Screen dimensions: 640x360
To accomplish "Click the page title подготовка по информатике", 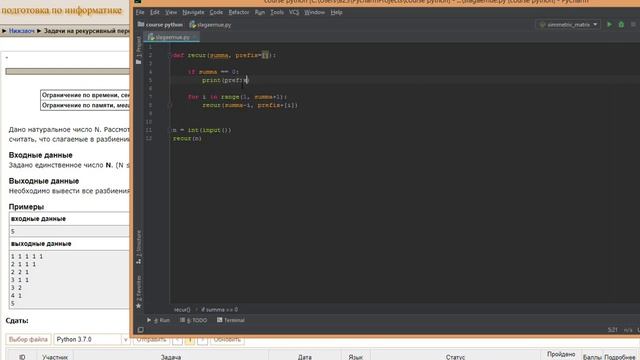I will (x=61, y=10).
